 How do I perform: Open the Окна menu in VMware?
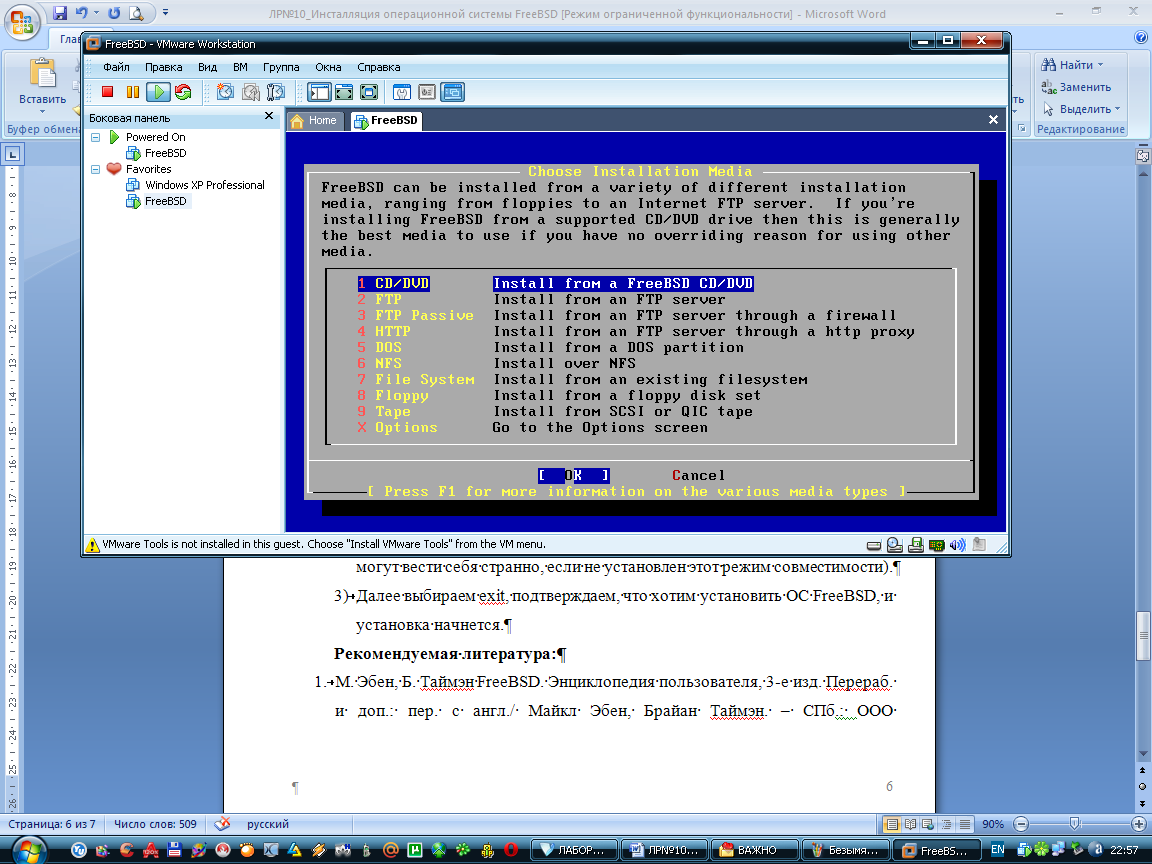pyautogui.click(x=328, y=67)
